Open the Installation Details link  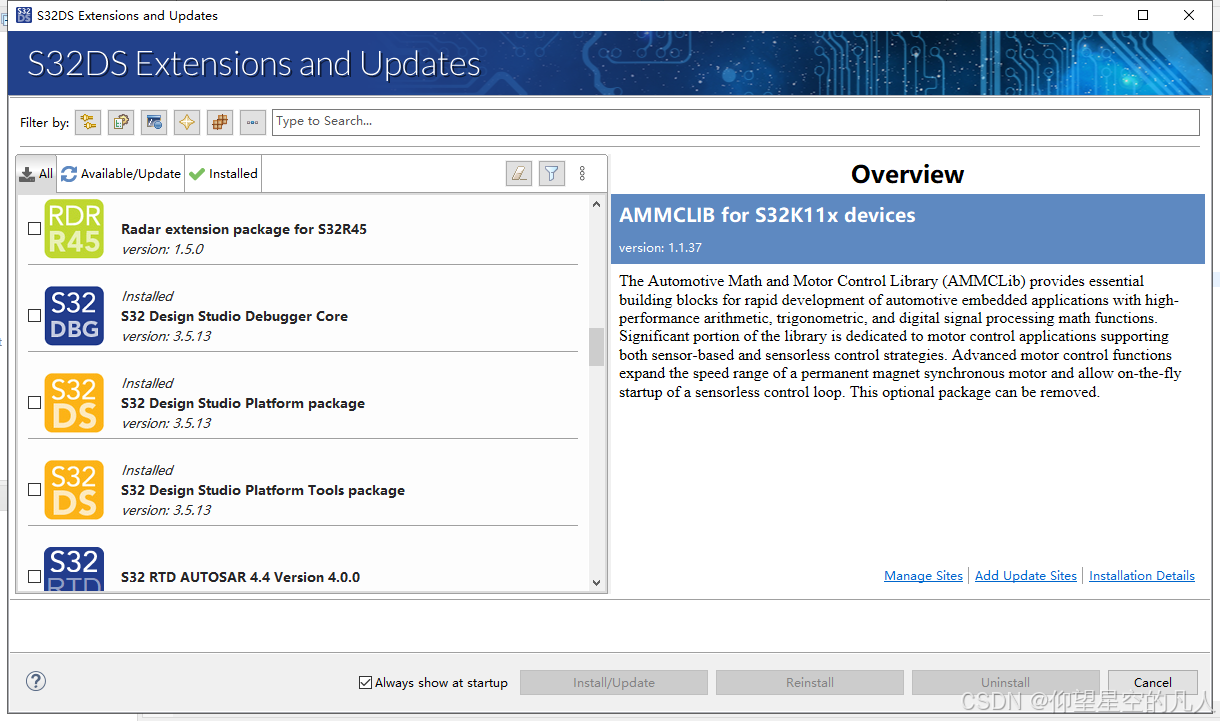(1142, 576)
